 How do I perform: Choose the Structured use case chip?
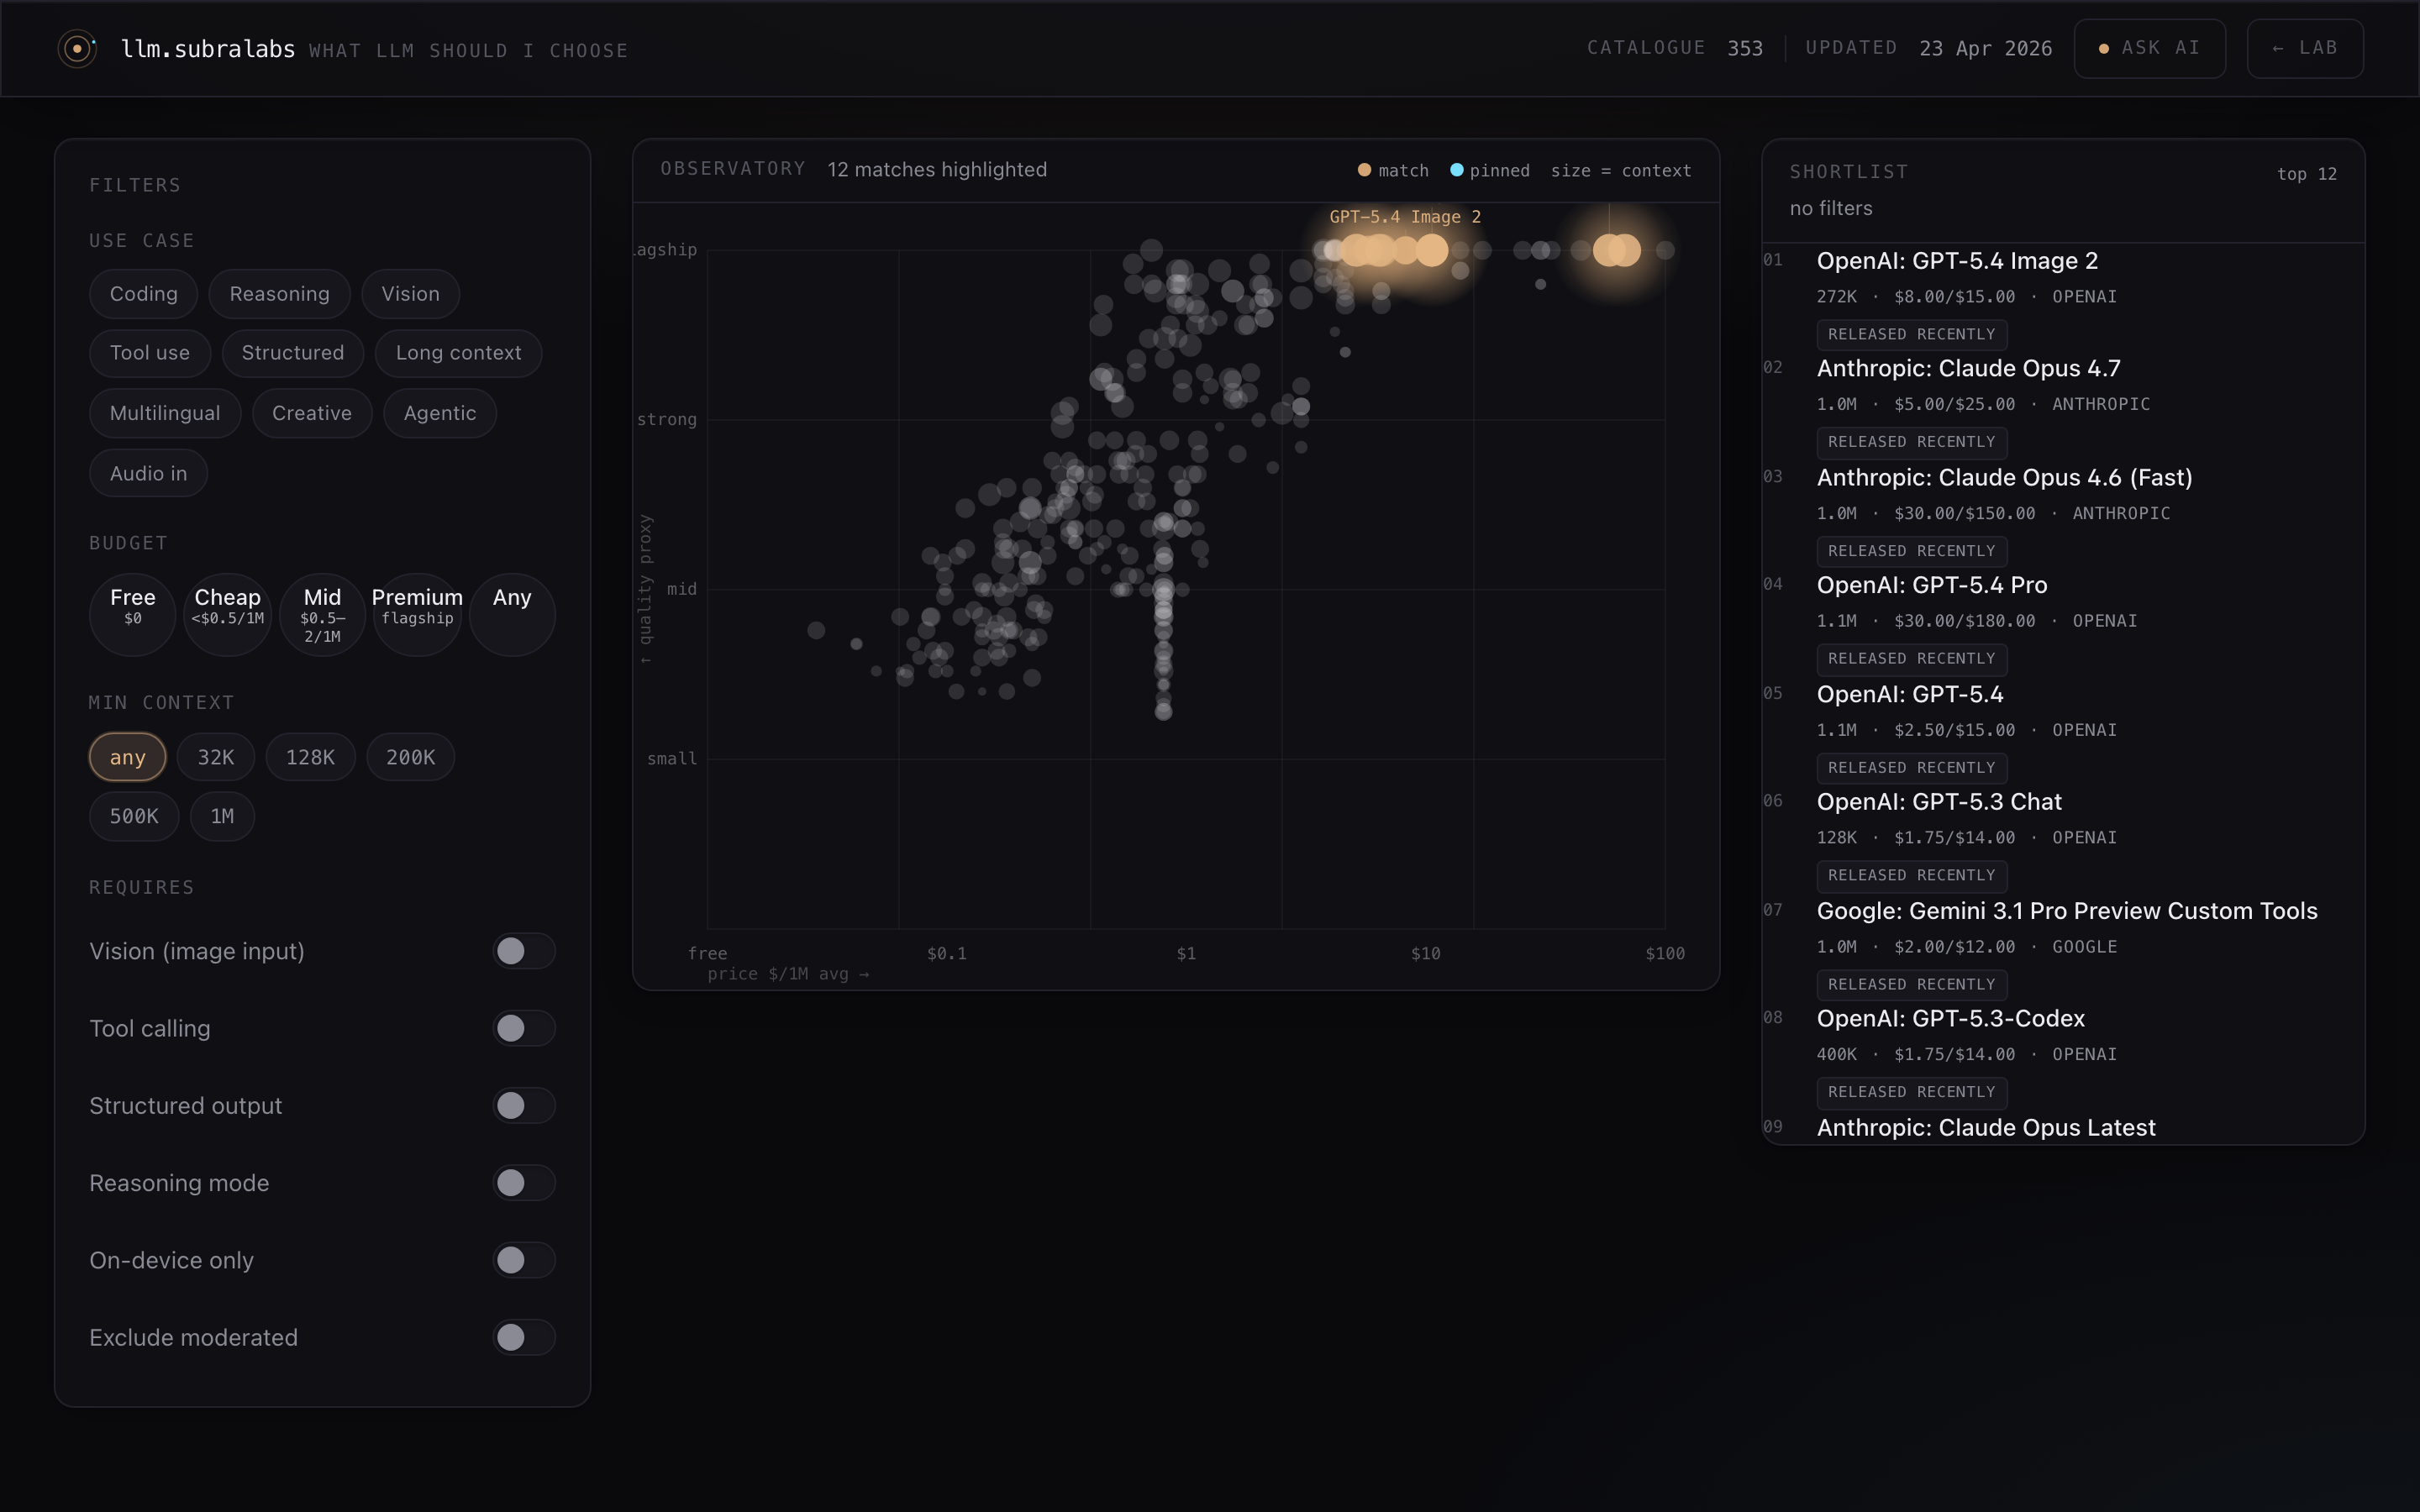tap(292, 353)
